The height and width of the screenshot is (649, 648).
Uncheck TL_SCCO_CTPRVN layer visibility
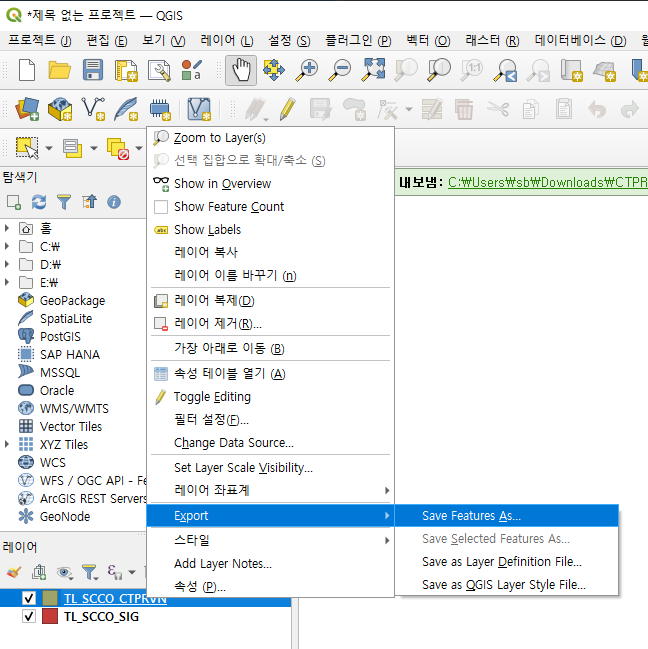pyautogui.click(x=29, y=598)
